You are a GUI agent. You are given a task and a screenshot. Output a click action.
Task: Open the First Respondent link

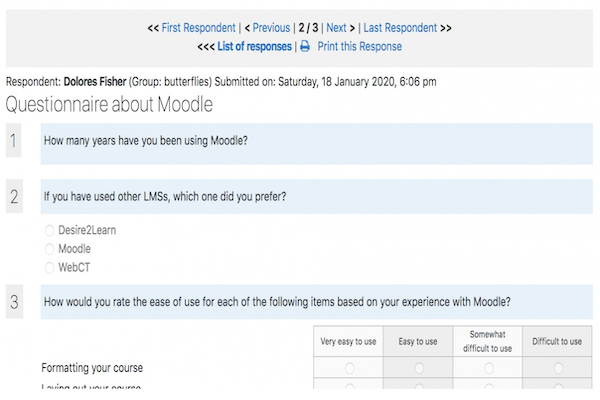tap(198, 28)
